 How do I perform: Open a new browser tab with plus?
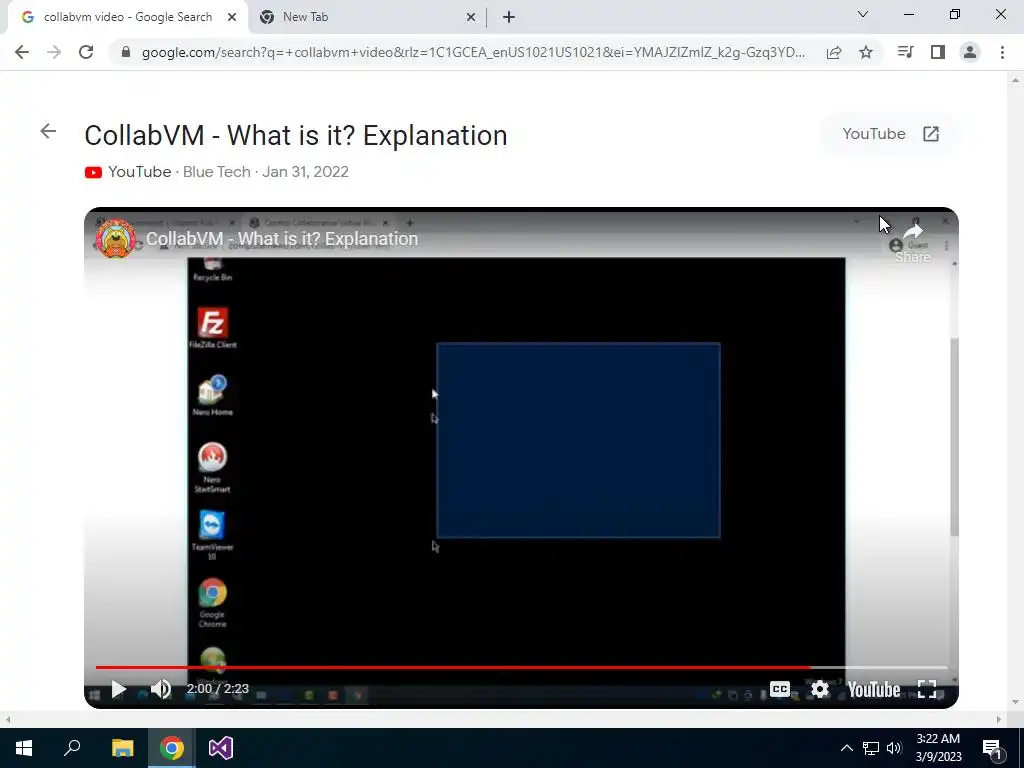click(x=509, y=17)
